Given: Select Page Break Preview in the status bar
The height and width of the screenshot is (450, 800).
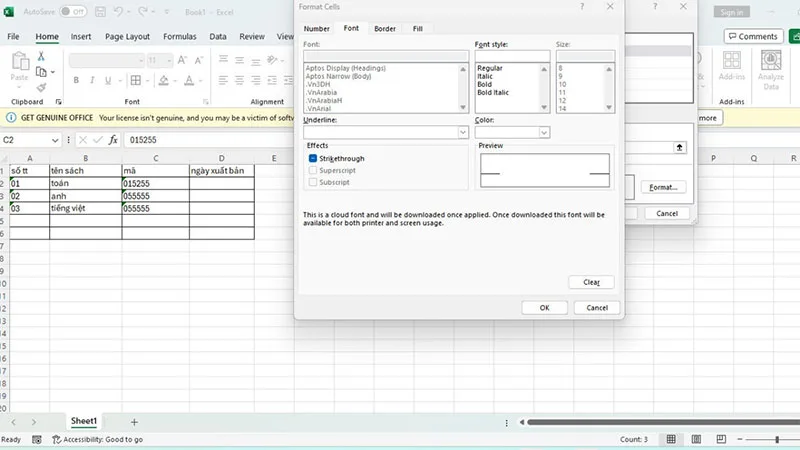Looking at the screenshot, I should point(721,439).
